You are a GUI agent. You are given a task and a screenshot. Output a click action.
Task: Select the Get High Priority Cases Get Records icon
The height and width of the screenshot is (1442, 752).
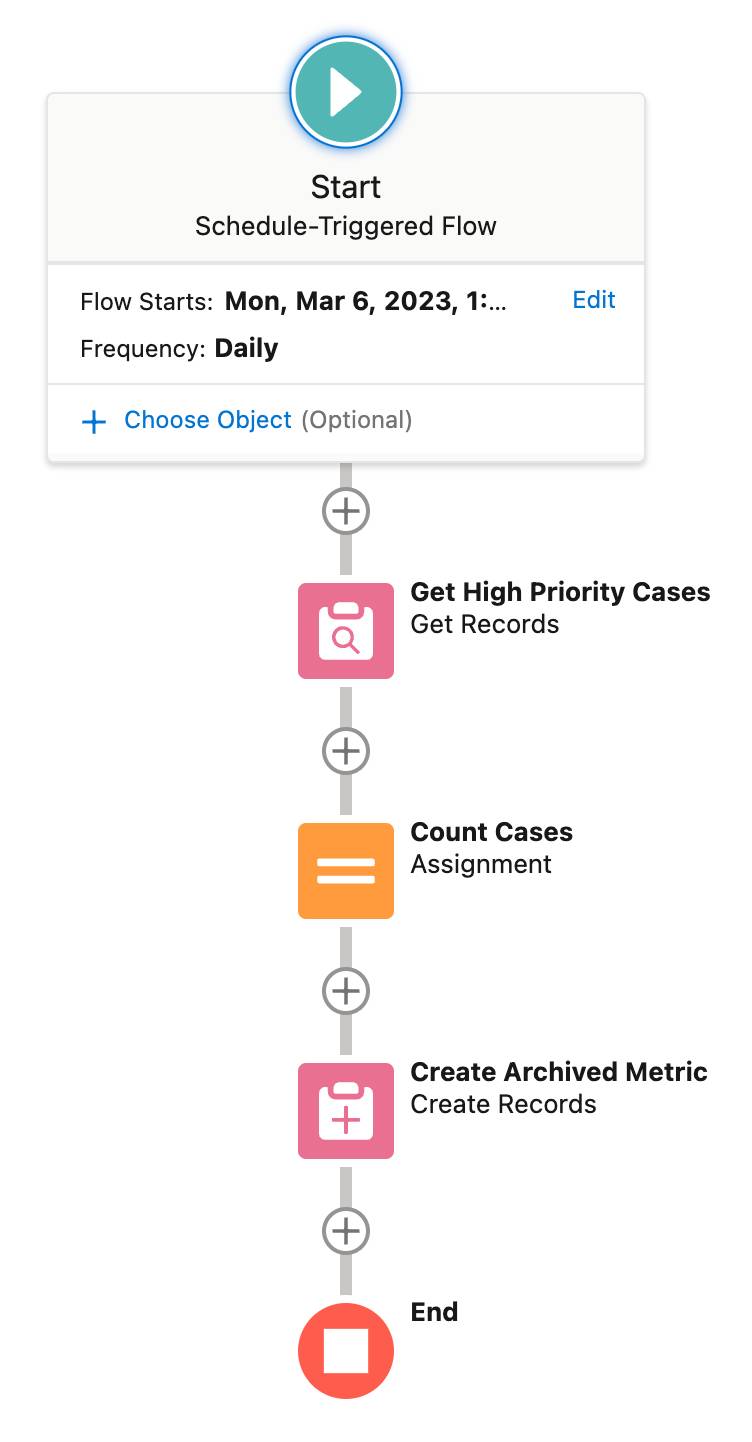[345, 631]
